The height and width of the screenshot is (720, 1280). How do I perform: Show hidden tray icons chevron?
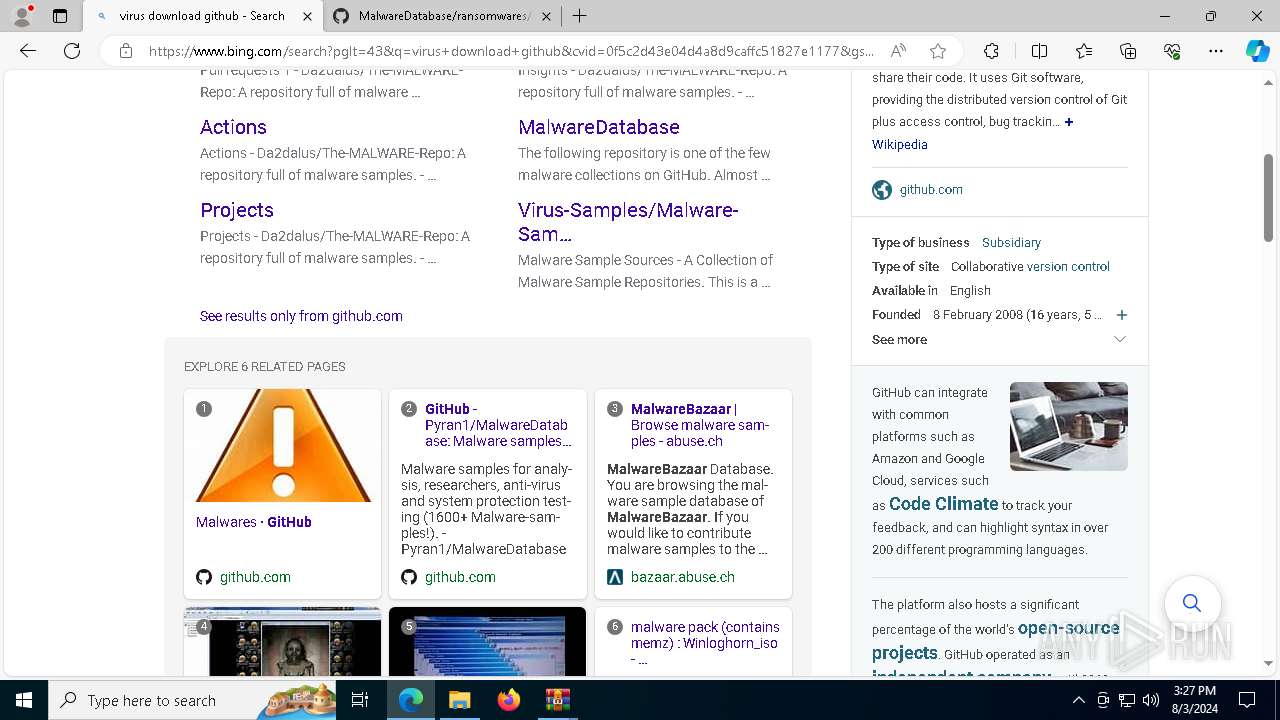click(x=1078, y=700)
